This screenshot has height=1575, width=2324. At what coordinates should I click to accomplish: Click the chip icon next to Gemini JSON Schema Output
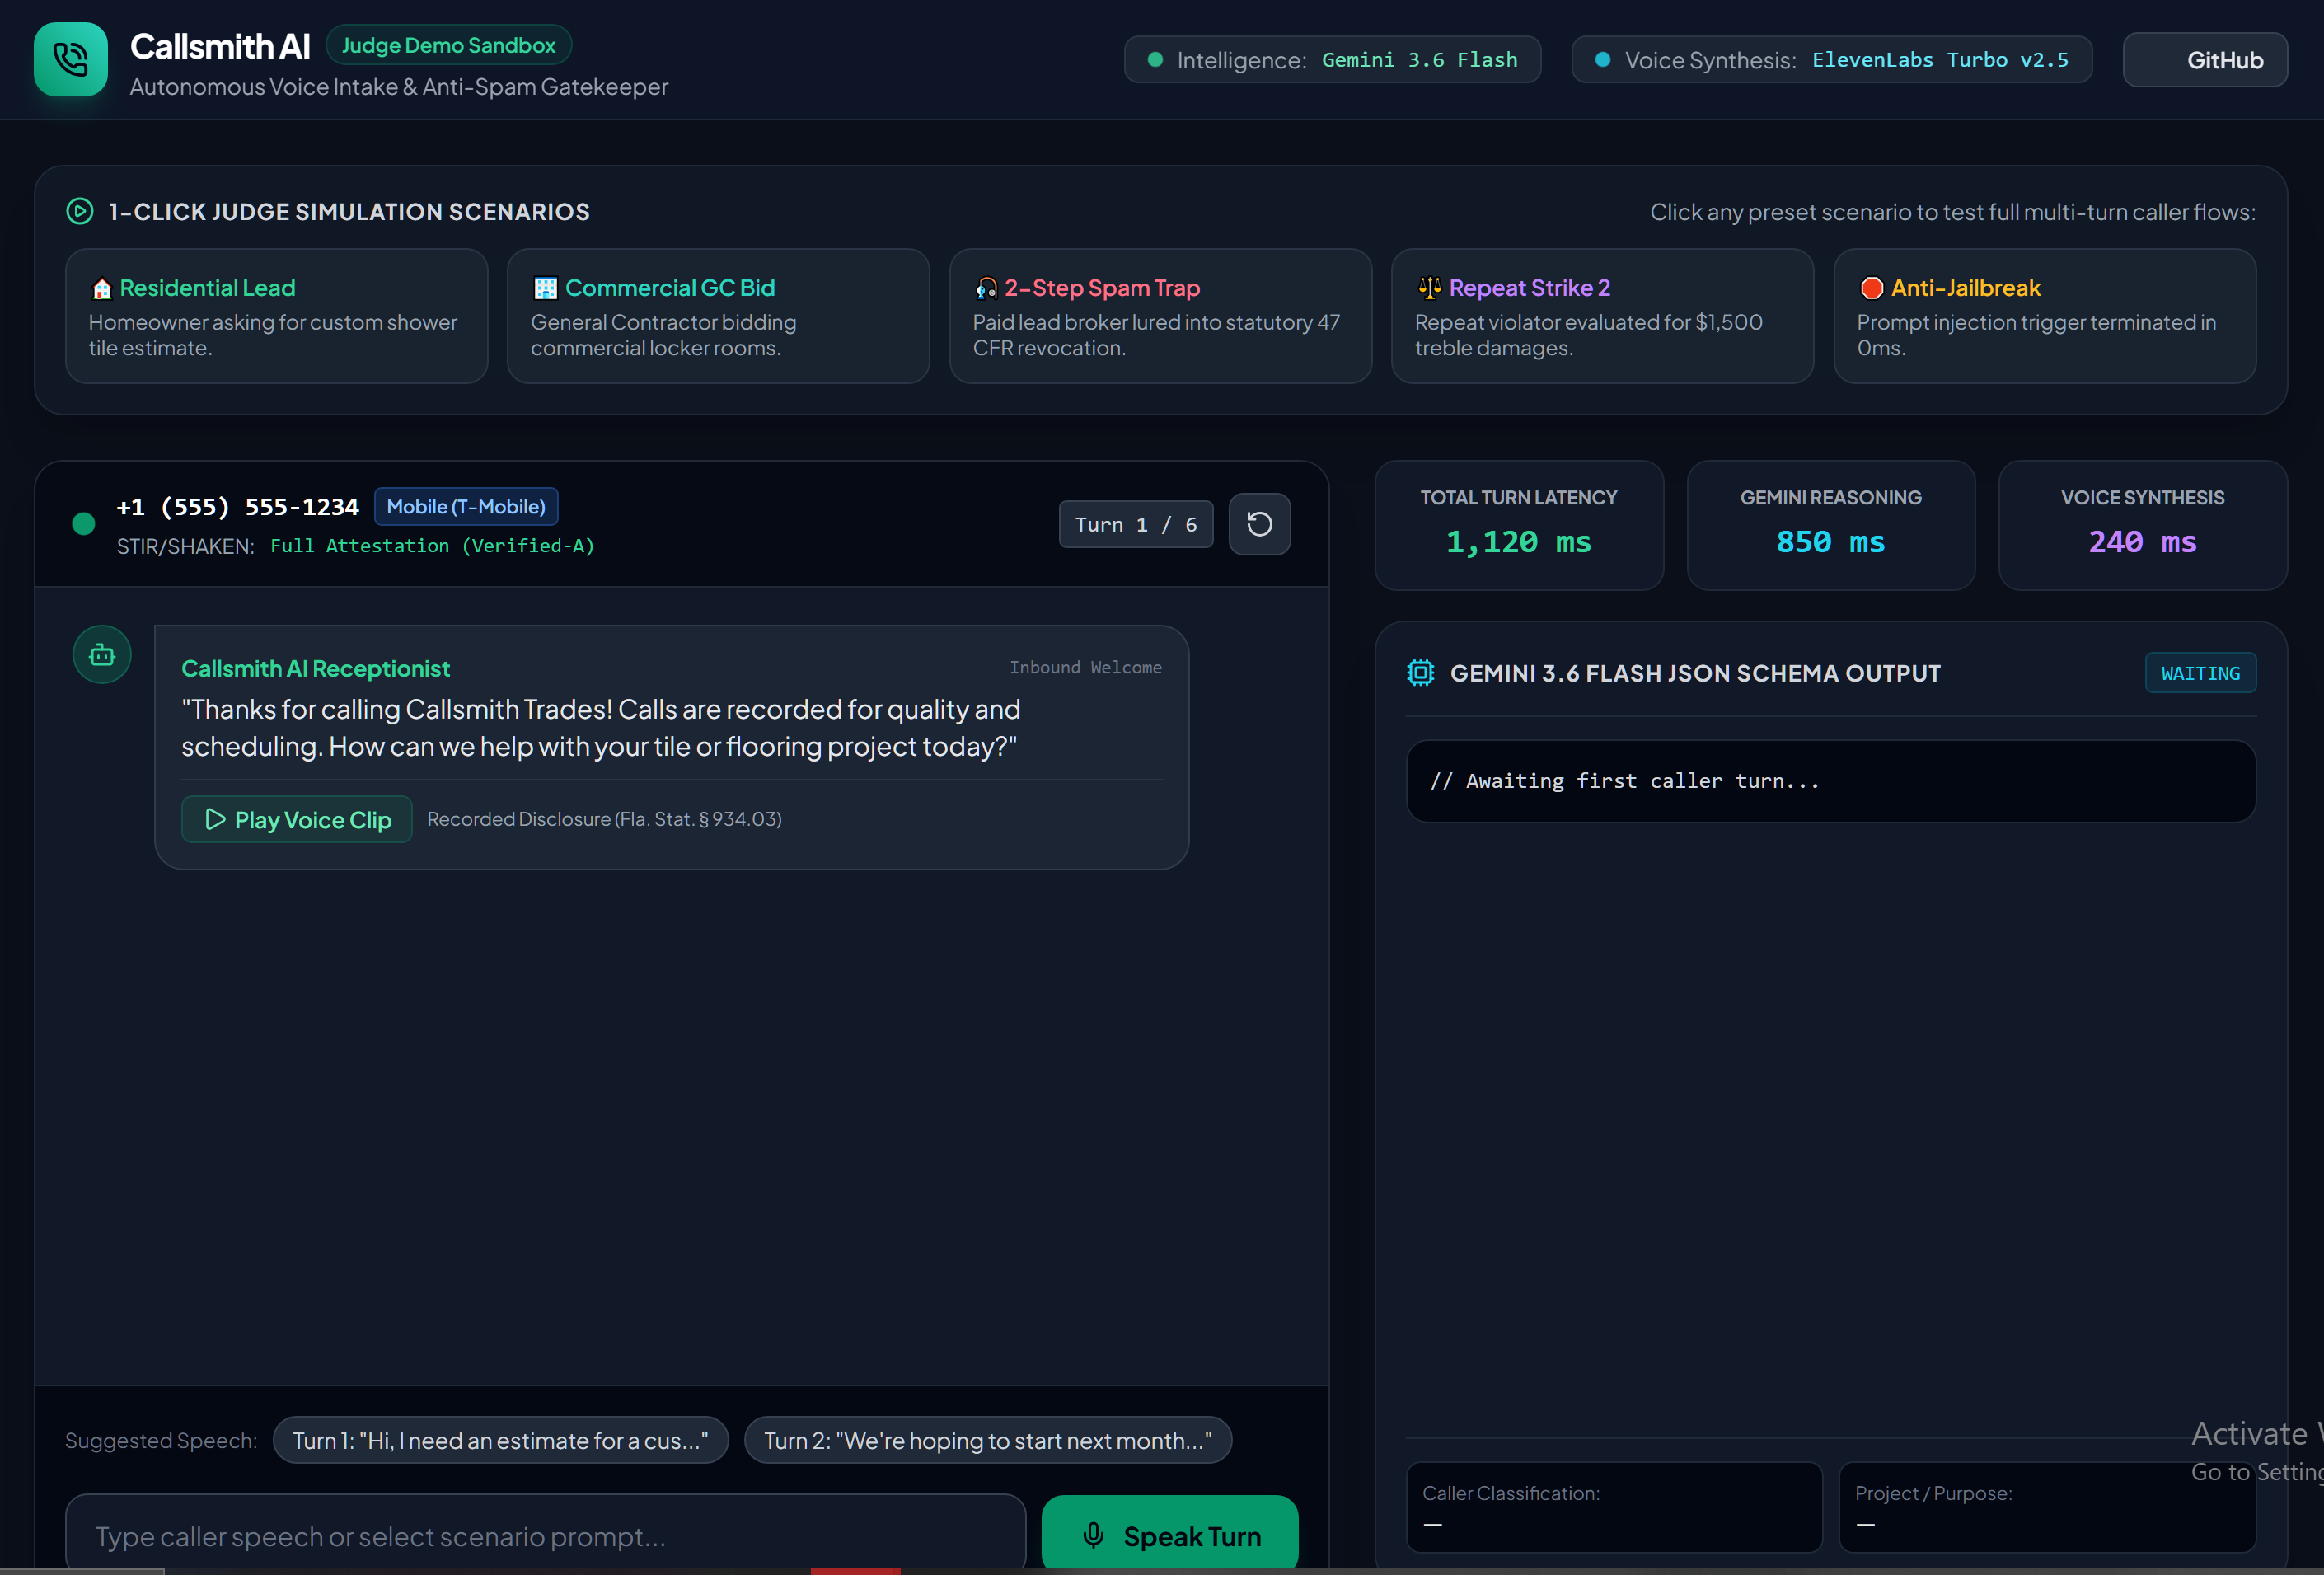click(1420, 673)
